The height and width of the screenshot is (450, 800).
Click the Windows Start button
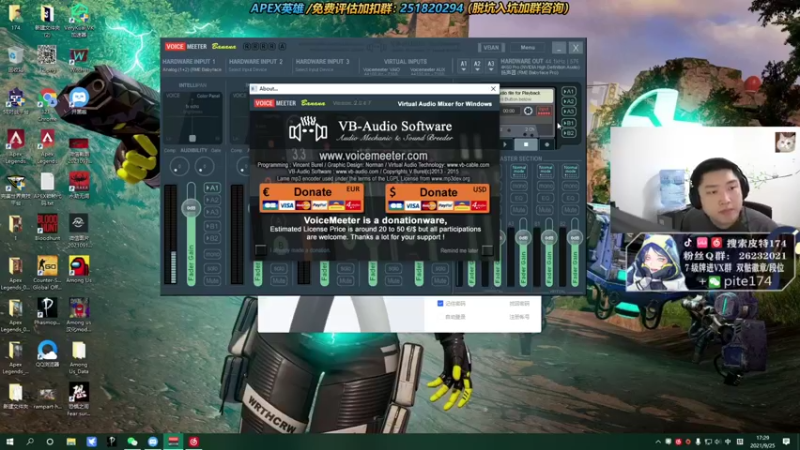[x=9, y=441]
